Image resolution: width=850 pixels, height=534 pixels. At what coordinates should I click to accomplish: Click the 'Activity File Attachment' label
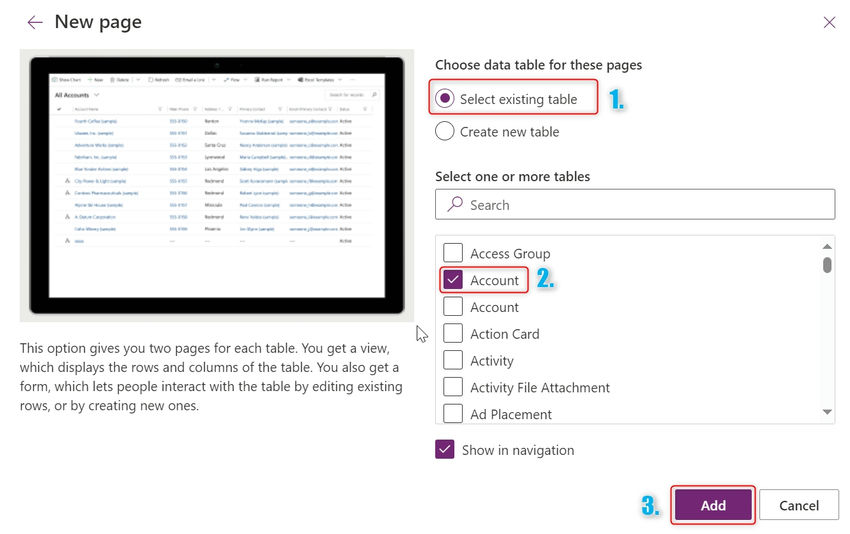point(540,388)
